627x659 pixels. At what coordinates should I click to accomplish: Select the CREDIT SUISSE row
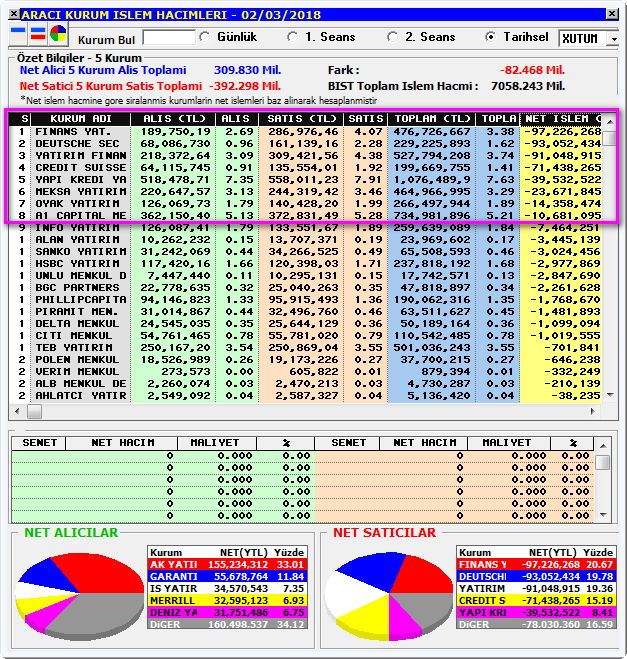(x=306, y=168)
